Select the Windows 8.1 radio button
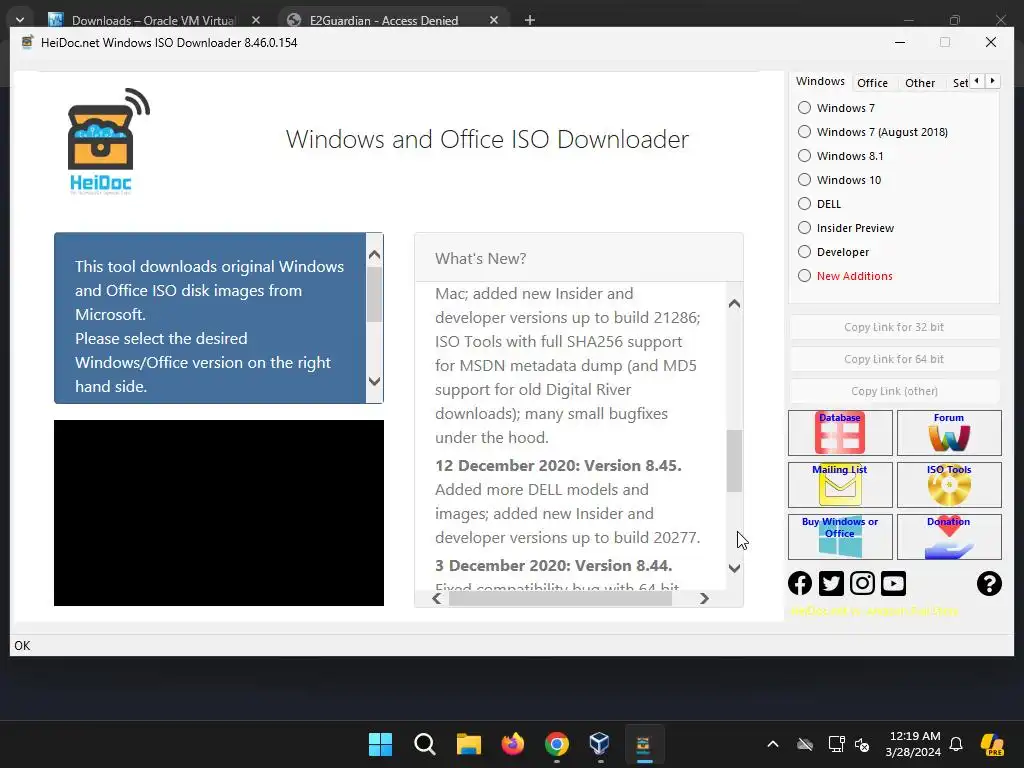 (805, 155)
